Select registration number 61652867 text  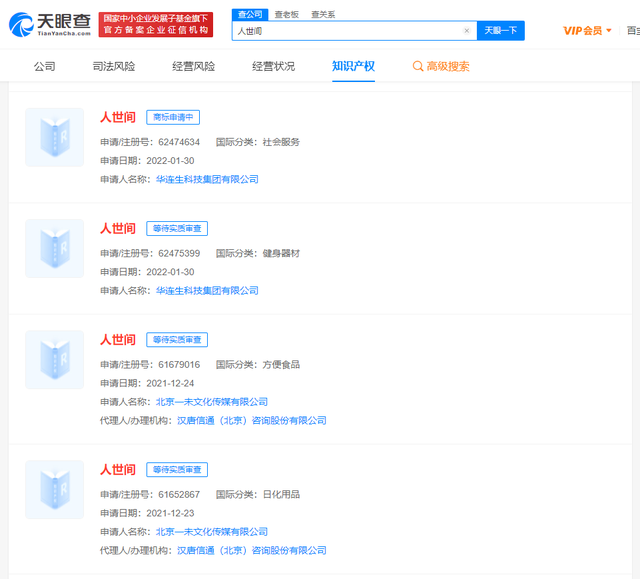point(179,495)
